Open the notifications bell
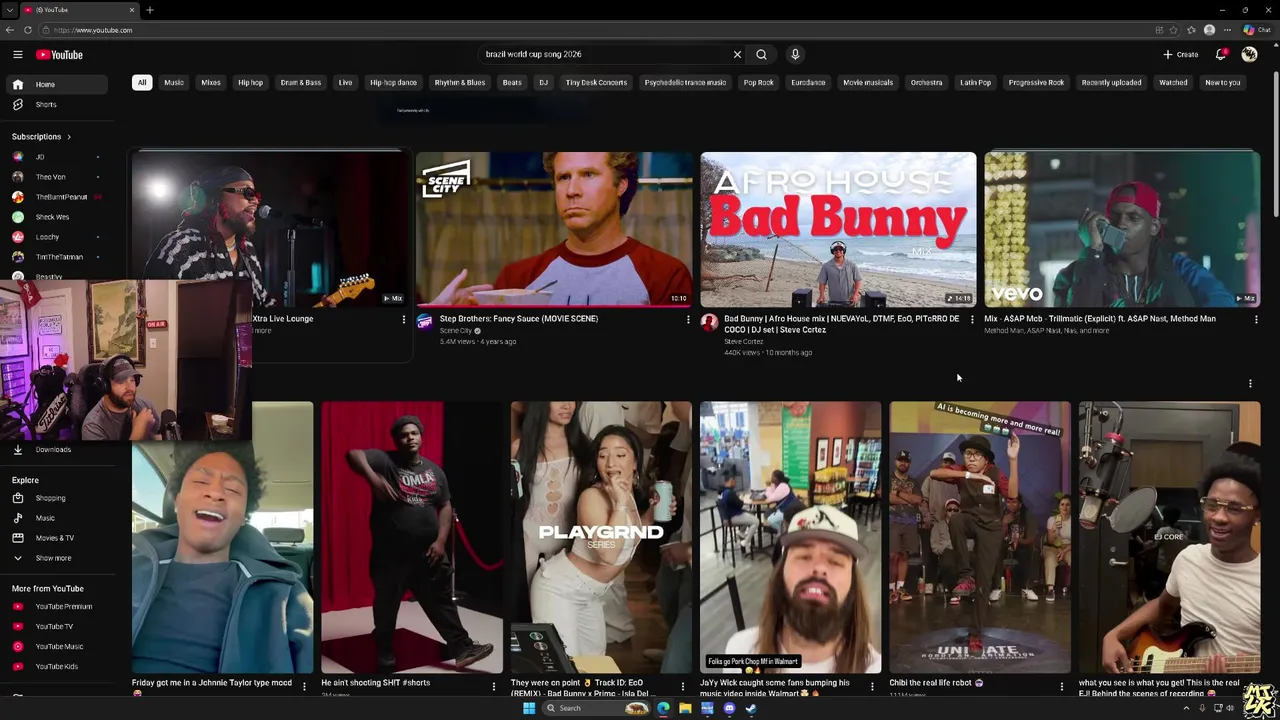Image resolution: width=1280 pixels, height=720 pixels. point(1221,54)
